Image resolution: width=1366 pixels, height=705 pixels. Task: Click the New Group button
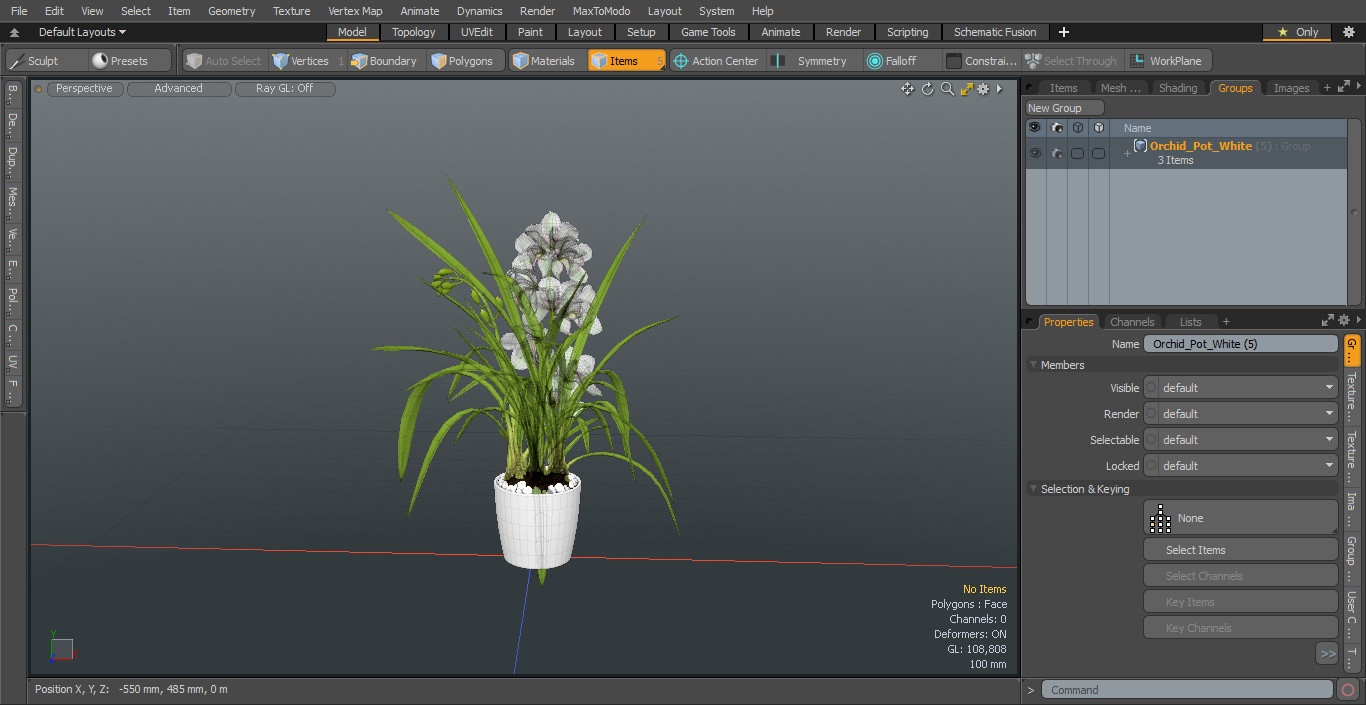click(1064, 108)
